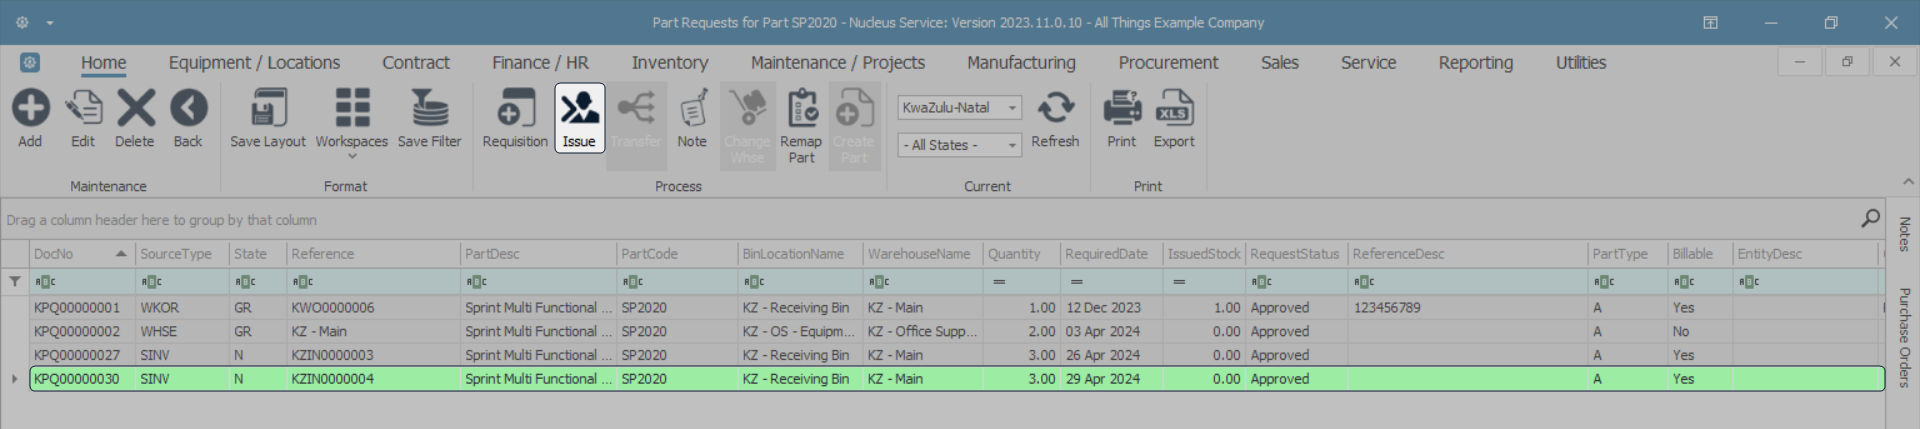Click the Note icon
The height and width of the screenshot is (429, 1920).
pos(692,108)
